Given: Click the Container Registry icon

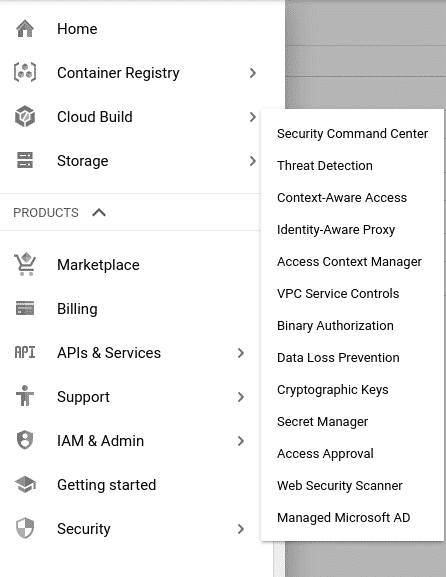Looking at the screenshot, I should (25, 72).
